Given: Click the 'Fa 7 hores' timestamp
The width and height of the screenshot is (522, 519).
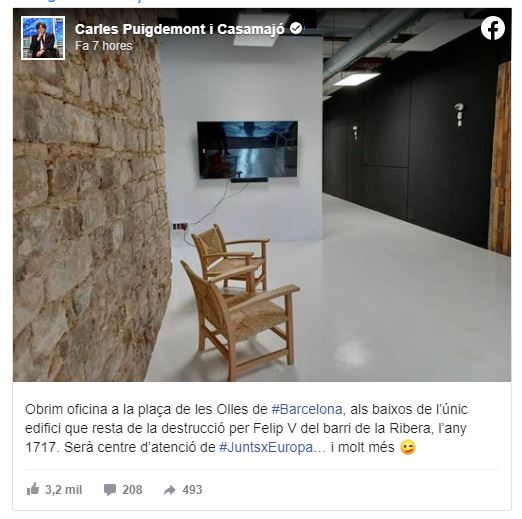Looking at the screenshot, I should (x=103, y=46).
